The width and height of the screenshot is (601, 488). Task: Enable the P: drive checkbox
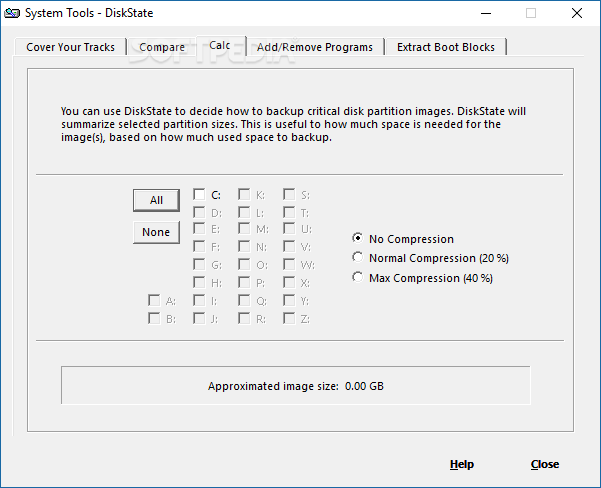pos(244,282)
